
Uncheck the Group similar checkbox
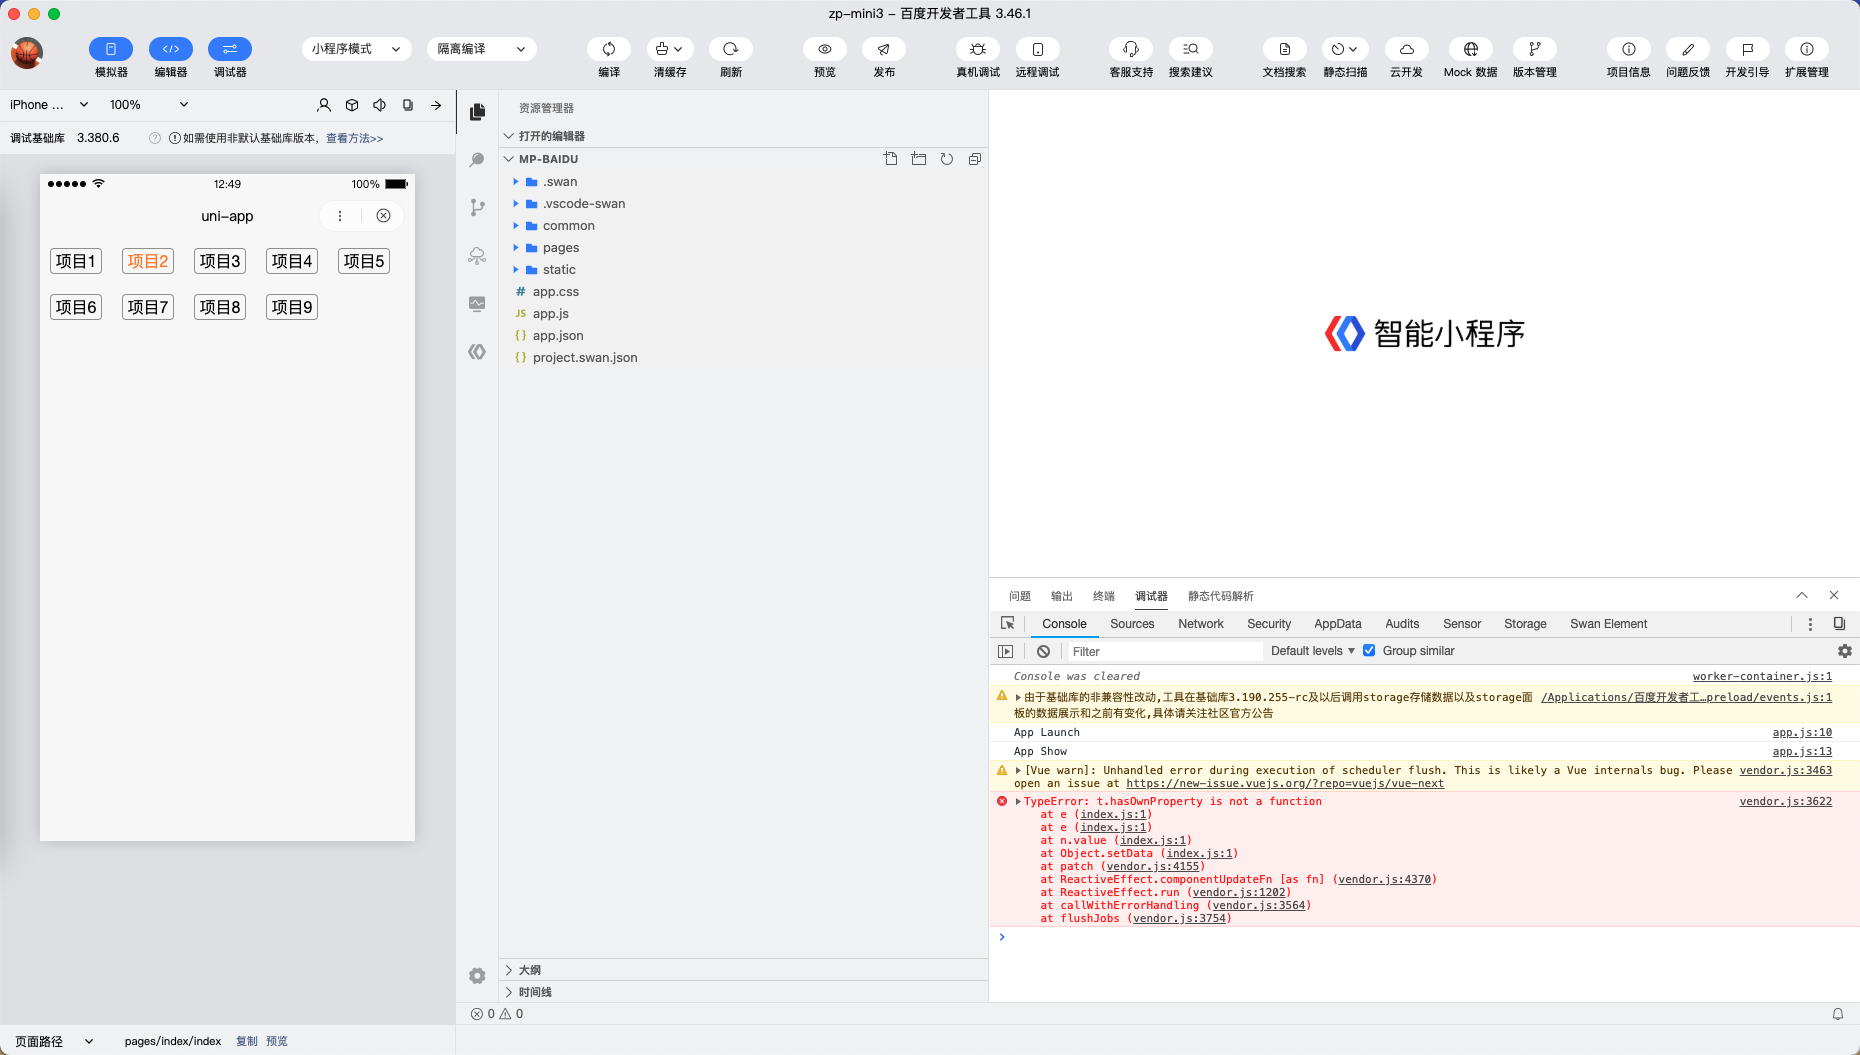pos(1369,651)
